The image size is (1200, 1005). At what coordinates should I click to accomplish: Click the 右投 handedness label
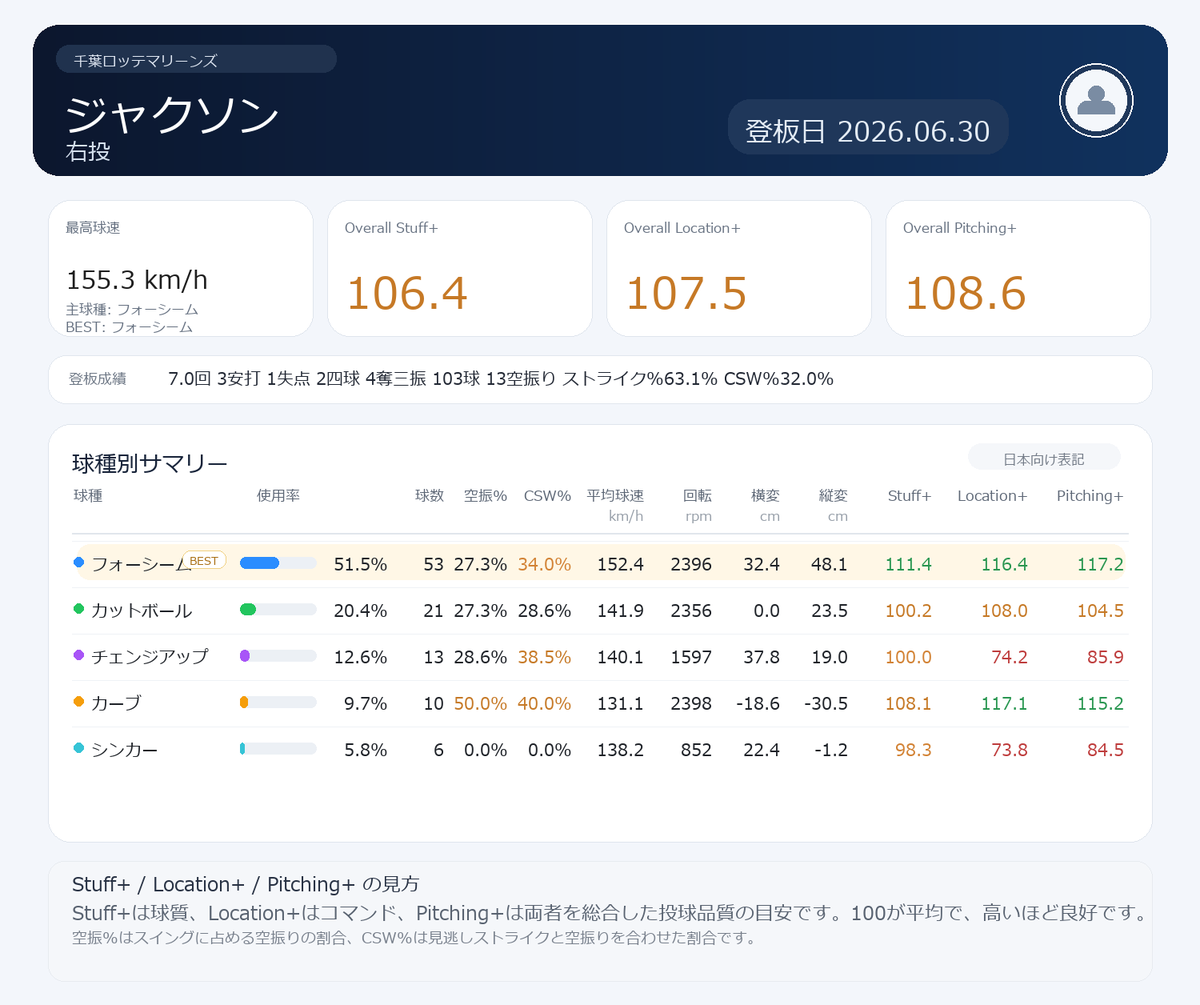[x=88, y=152]
